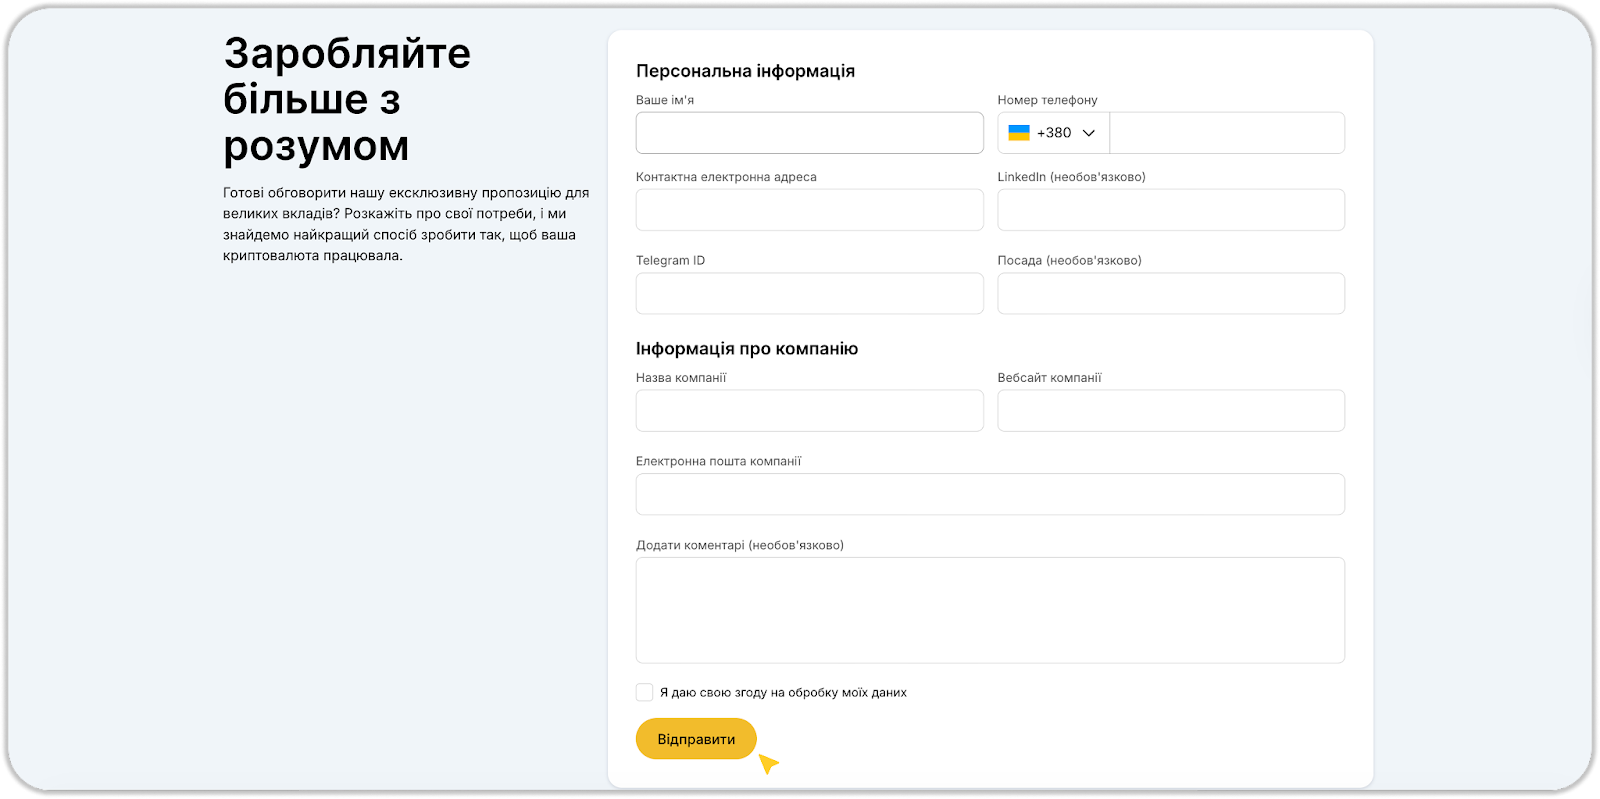The width and height of the screenshot is (1600, 799).
Task: Click the "Заробляйте більше з розумом" heading
Action: click(346, 99)
